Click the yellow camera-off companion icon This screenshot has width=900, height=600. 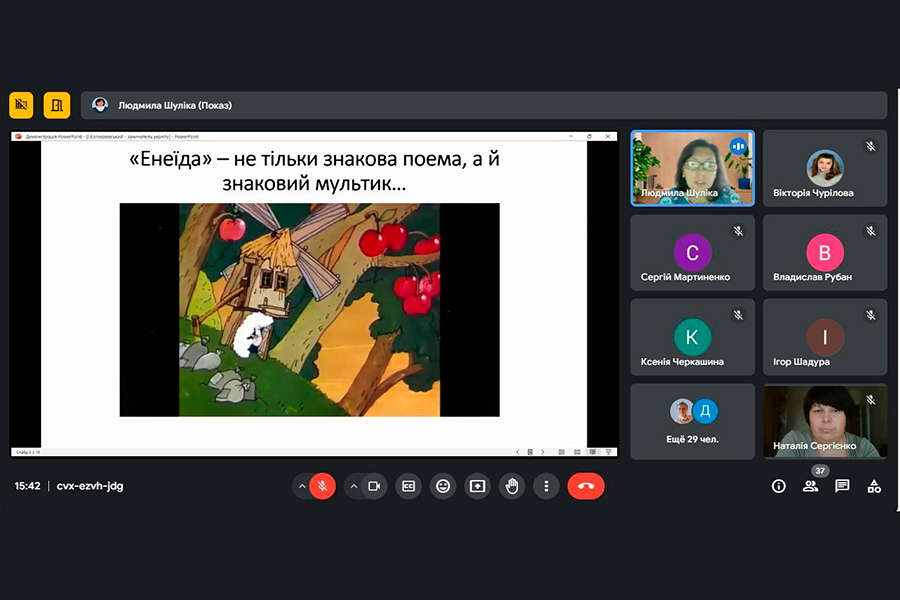click(x=21, y=105)
